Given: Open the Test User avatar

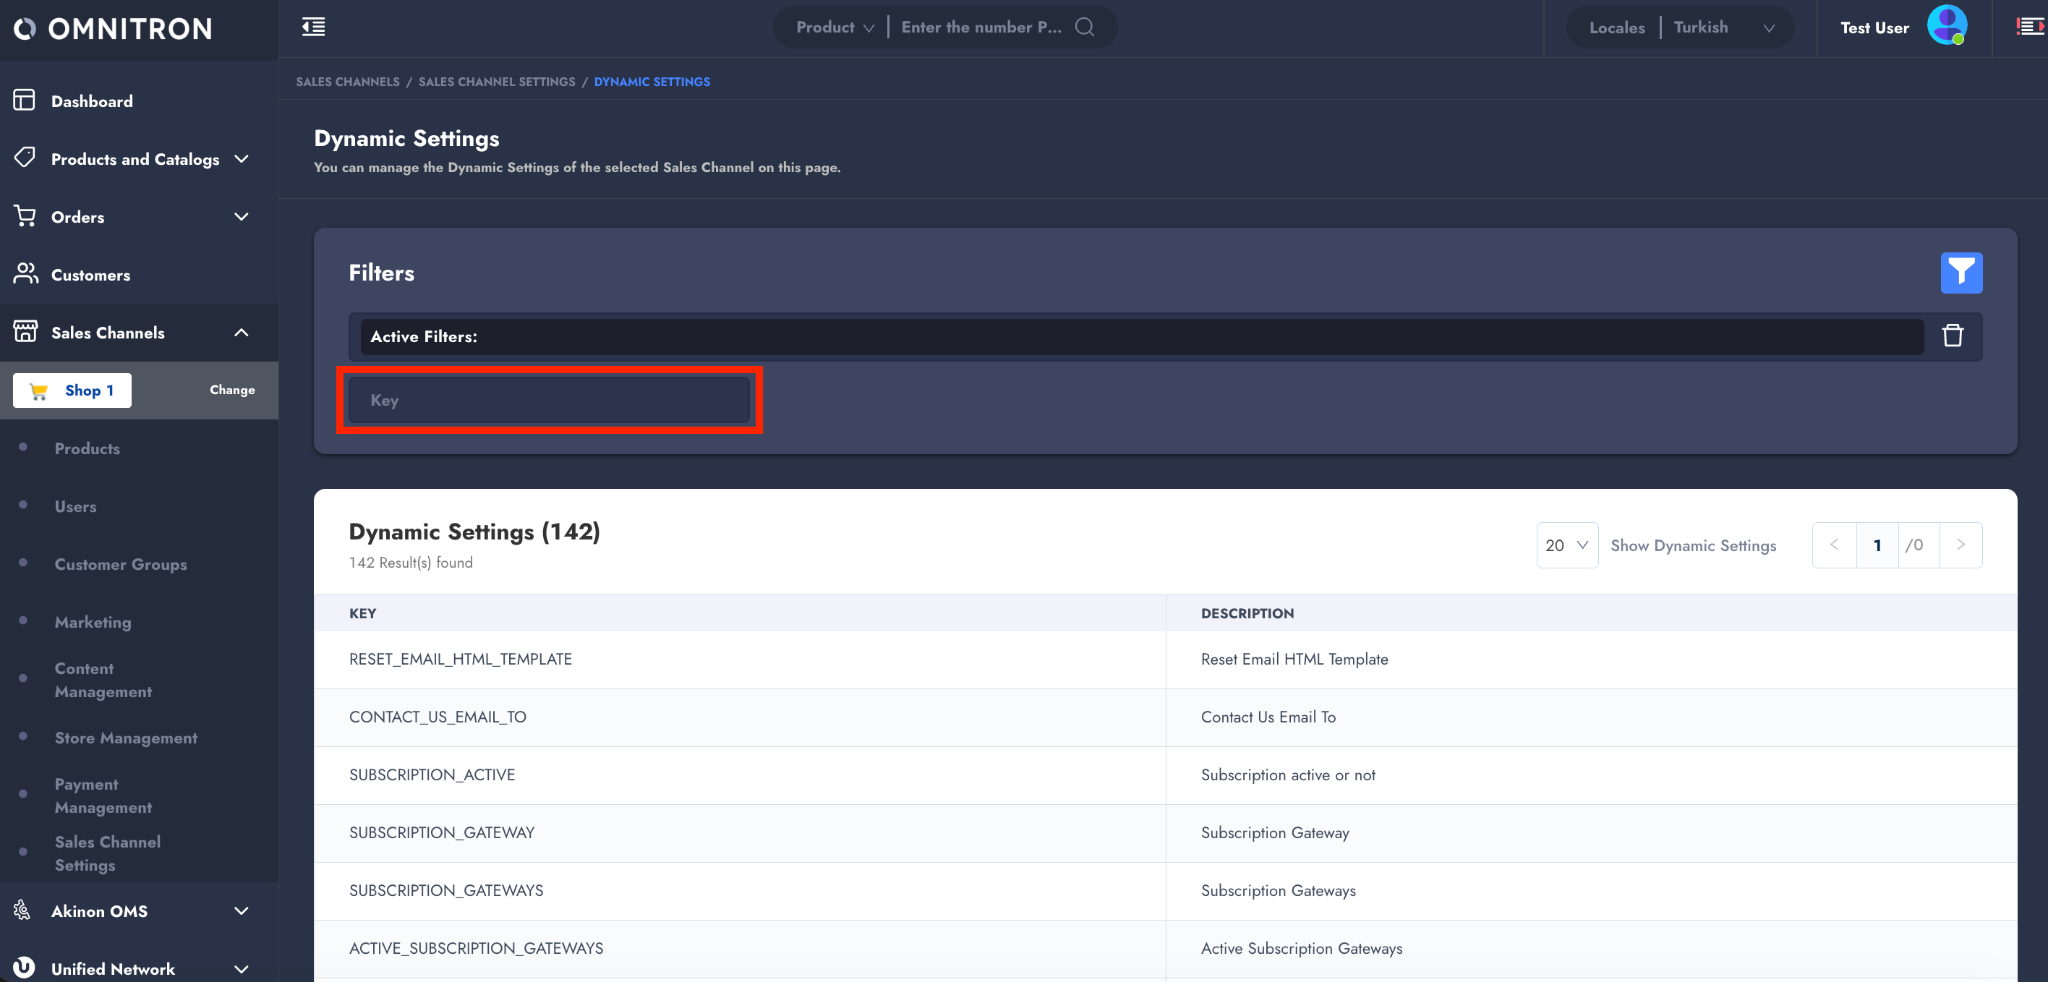Looking at the screenshot, I should pos(1947,26).
